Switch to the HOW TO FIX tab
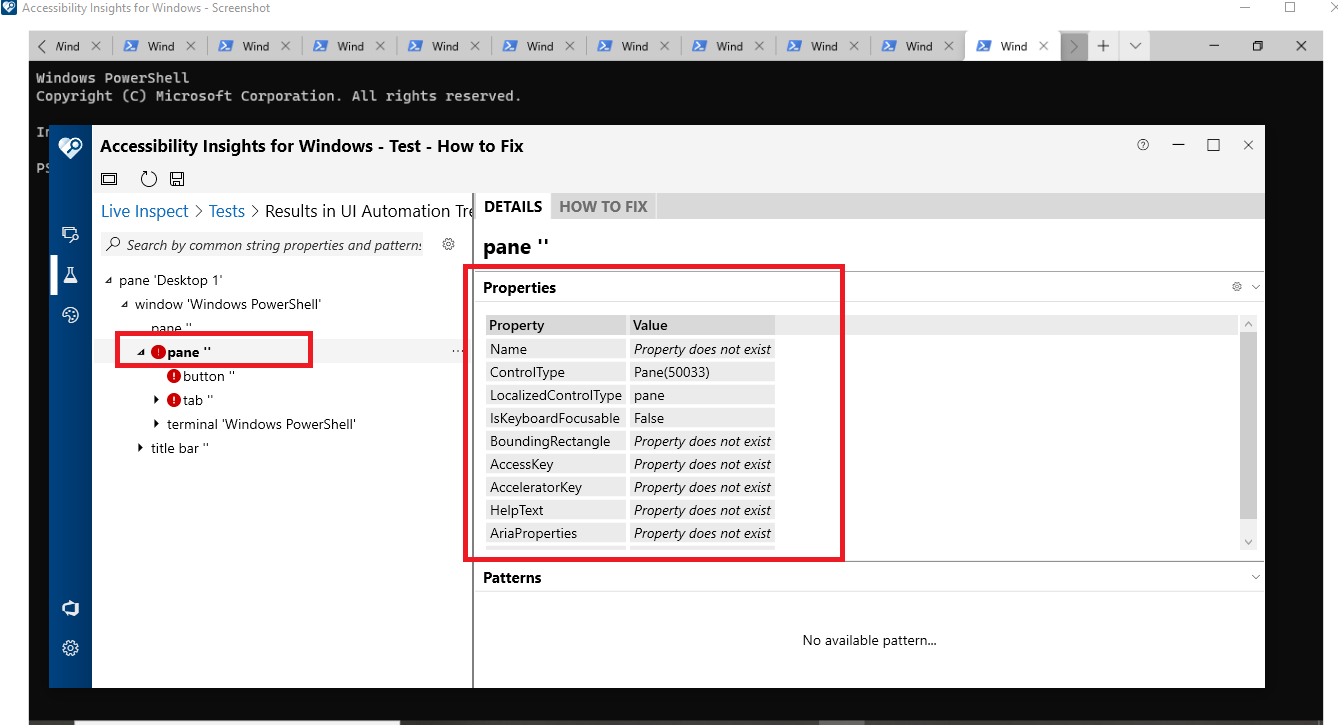 point(602,206)
